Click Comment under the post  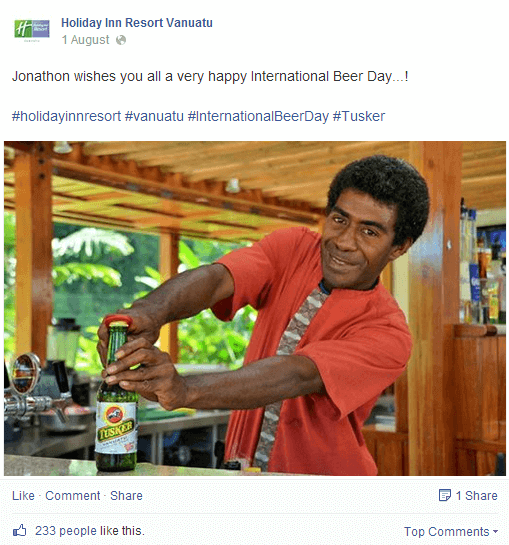pyautogui.click(x=73, y=495)
